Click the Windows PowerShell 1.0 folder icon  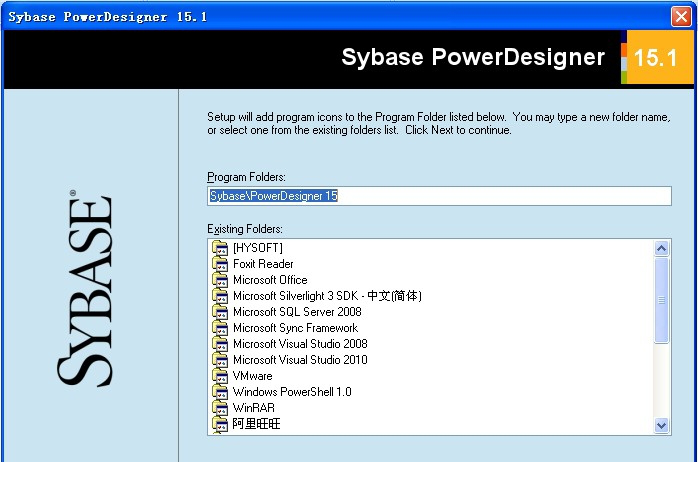point(220,392)
